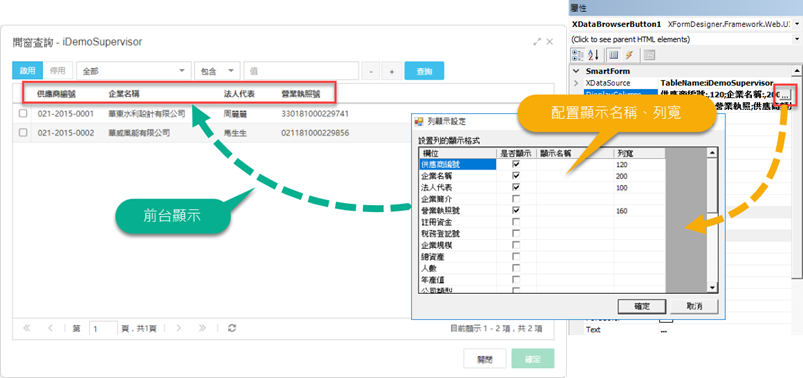Select the 啟用 tab
The height and width of the screenshot is (378, 803).
coord(27,71)
